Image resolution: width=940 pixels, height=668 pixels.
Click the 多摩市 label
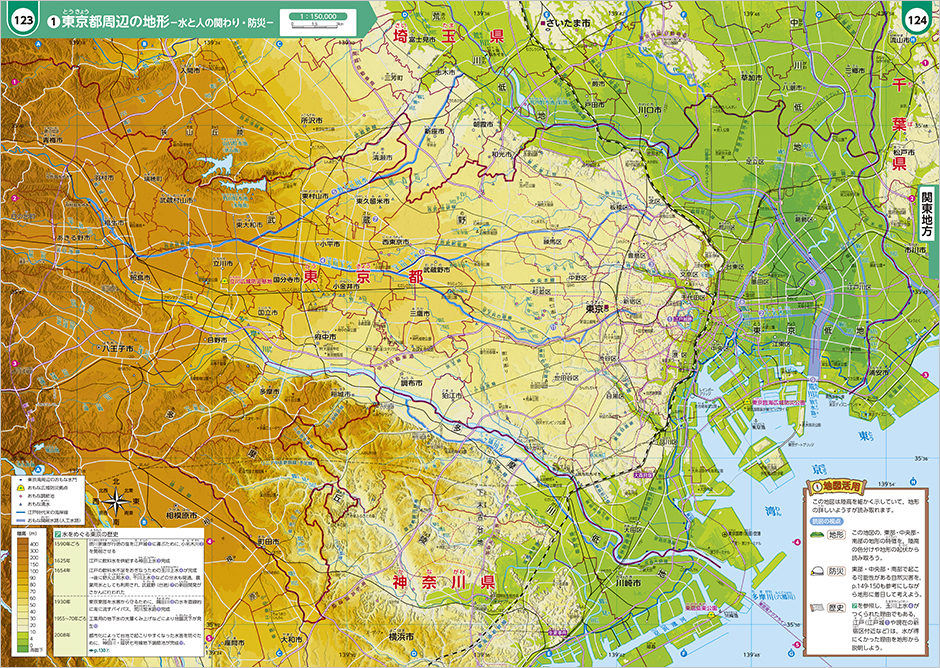pyautogui.click(x=270, y=391)
